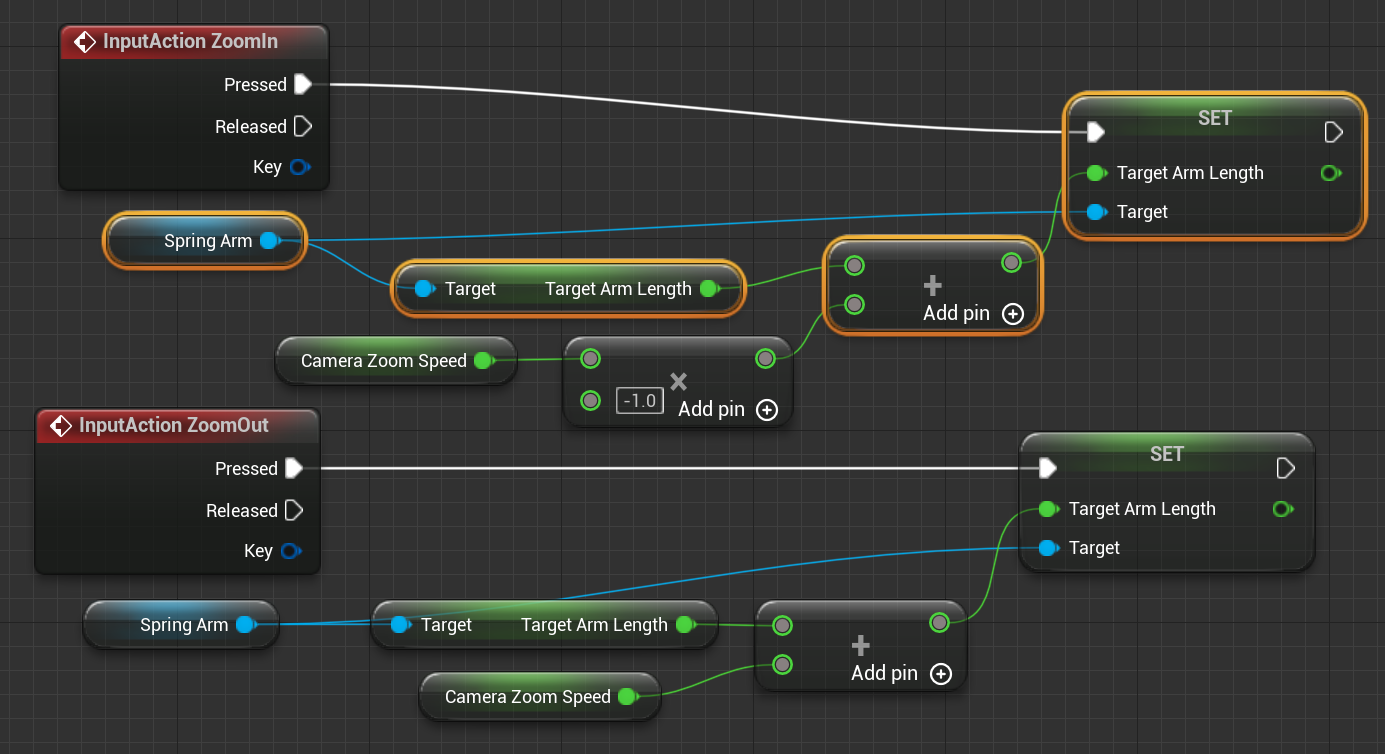The image size is (1385, 754).
Task: Click Pressed exec pin on InputAction ZoomIn
Action: click(x=303, y=85)
